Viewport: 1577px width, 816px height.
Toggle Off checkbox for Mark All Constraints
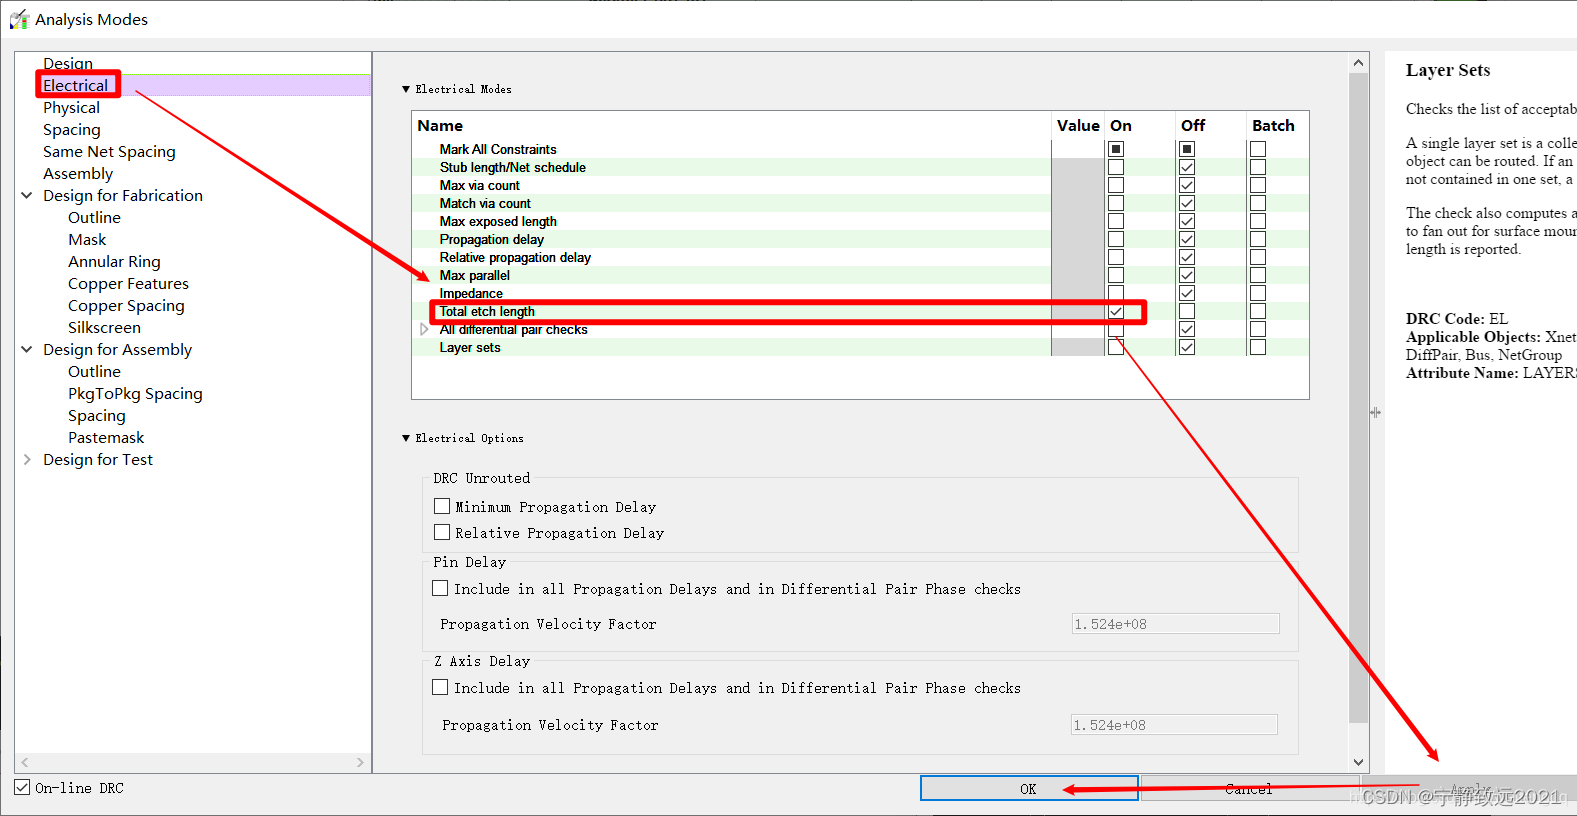coord(1187,149)
